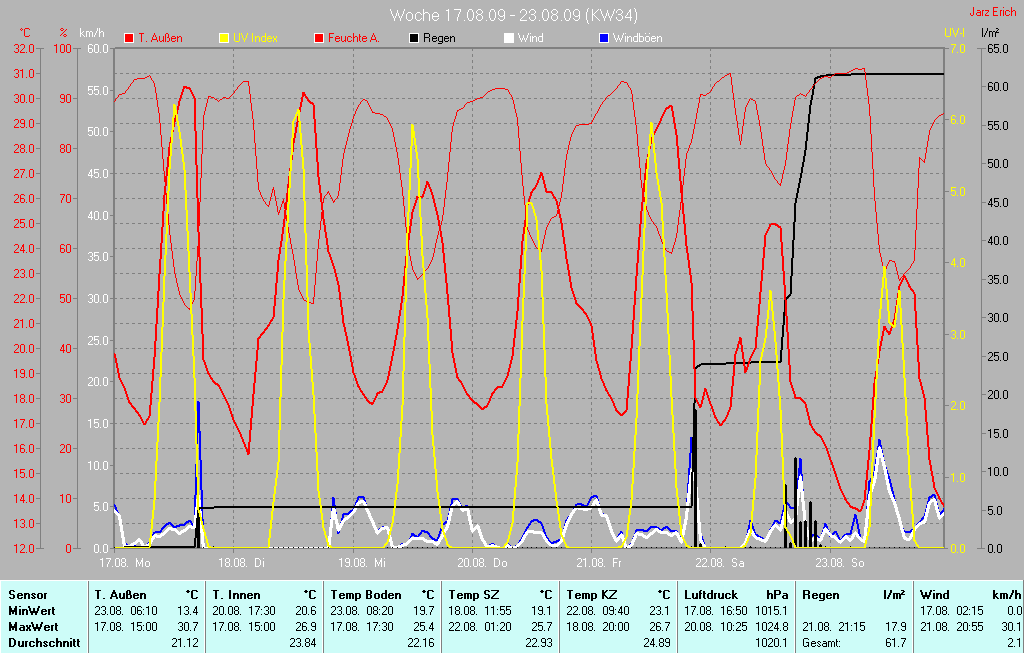Viewport: 1024px width, 653px height.
Task: Click the T. Innen average value 23.84
Action: pyautogui.click(x=302, y=643)
